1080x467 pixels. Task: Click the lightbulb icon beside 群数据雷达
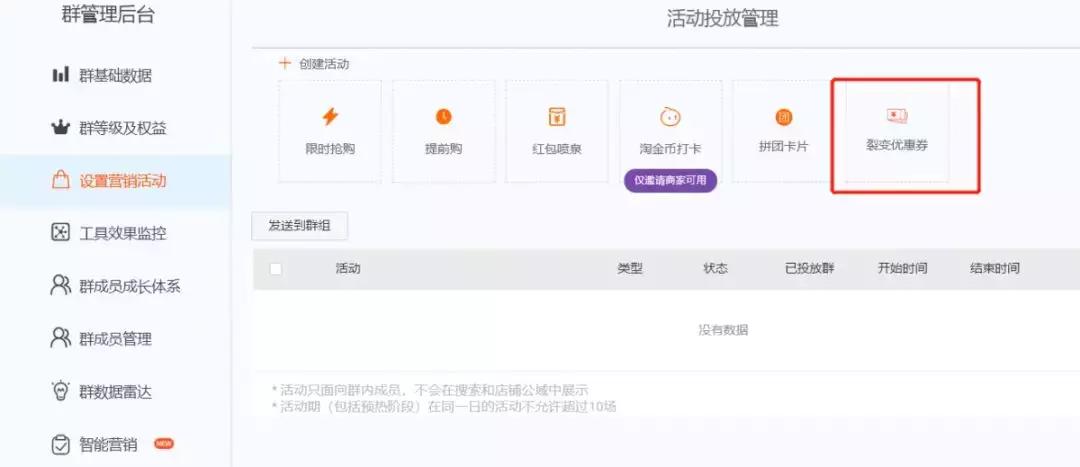coord(61,391)
